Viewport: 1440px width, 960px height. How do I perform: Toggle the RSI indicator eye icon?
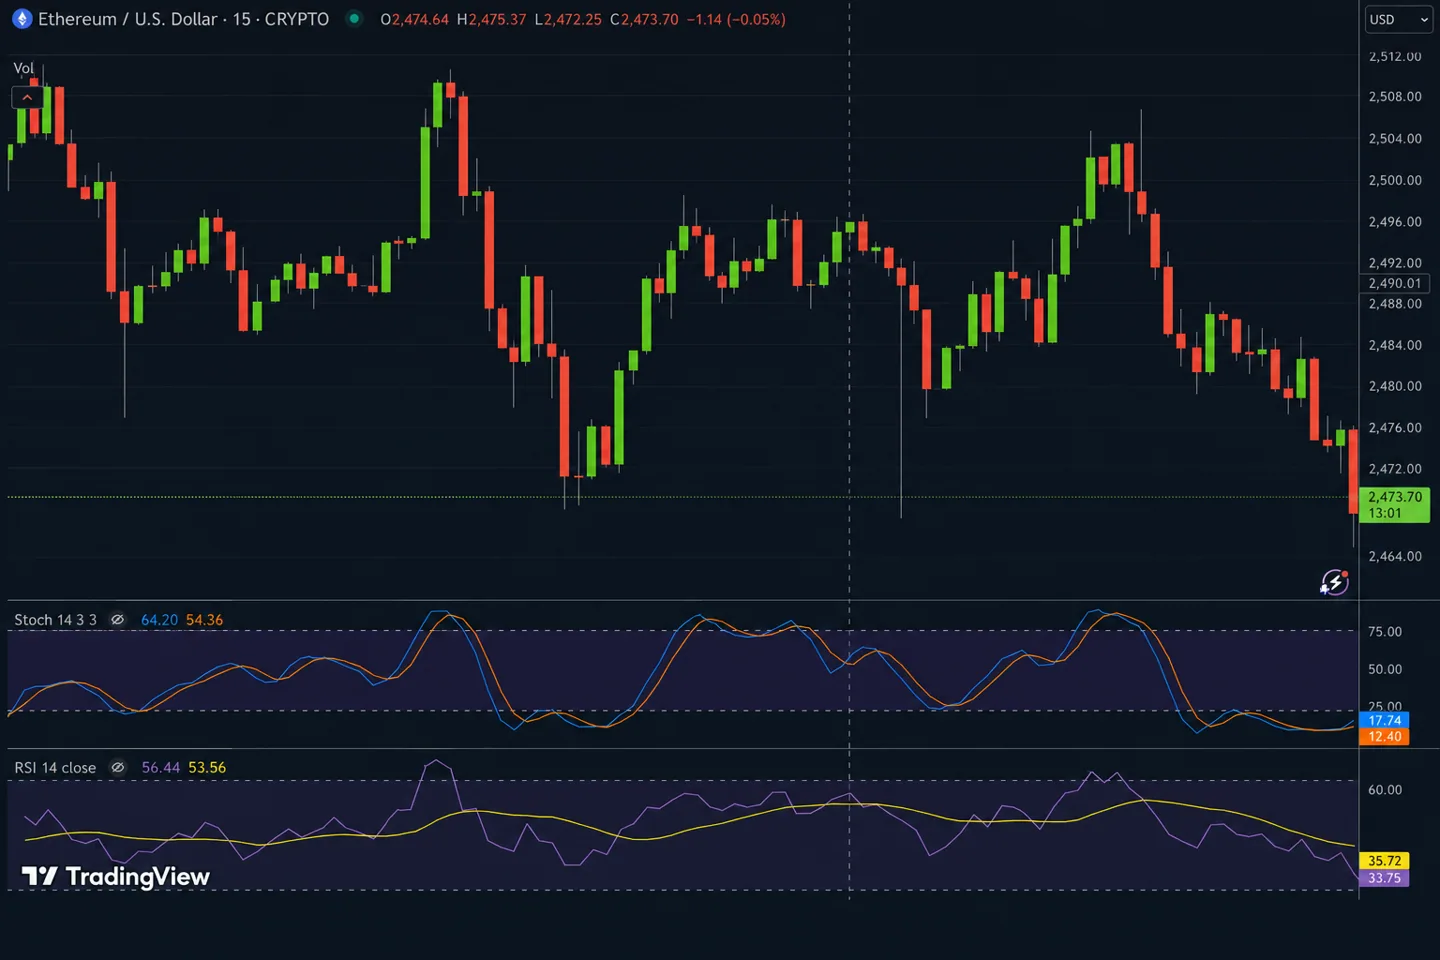[x=117, y=768]
